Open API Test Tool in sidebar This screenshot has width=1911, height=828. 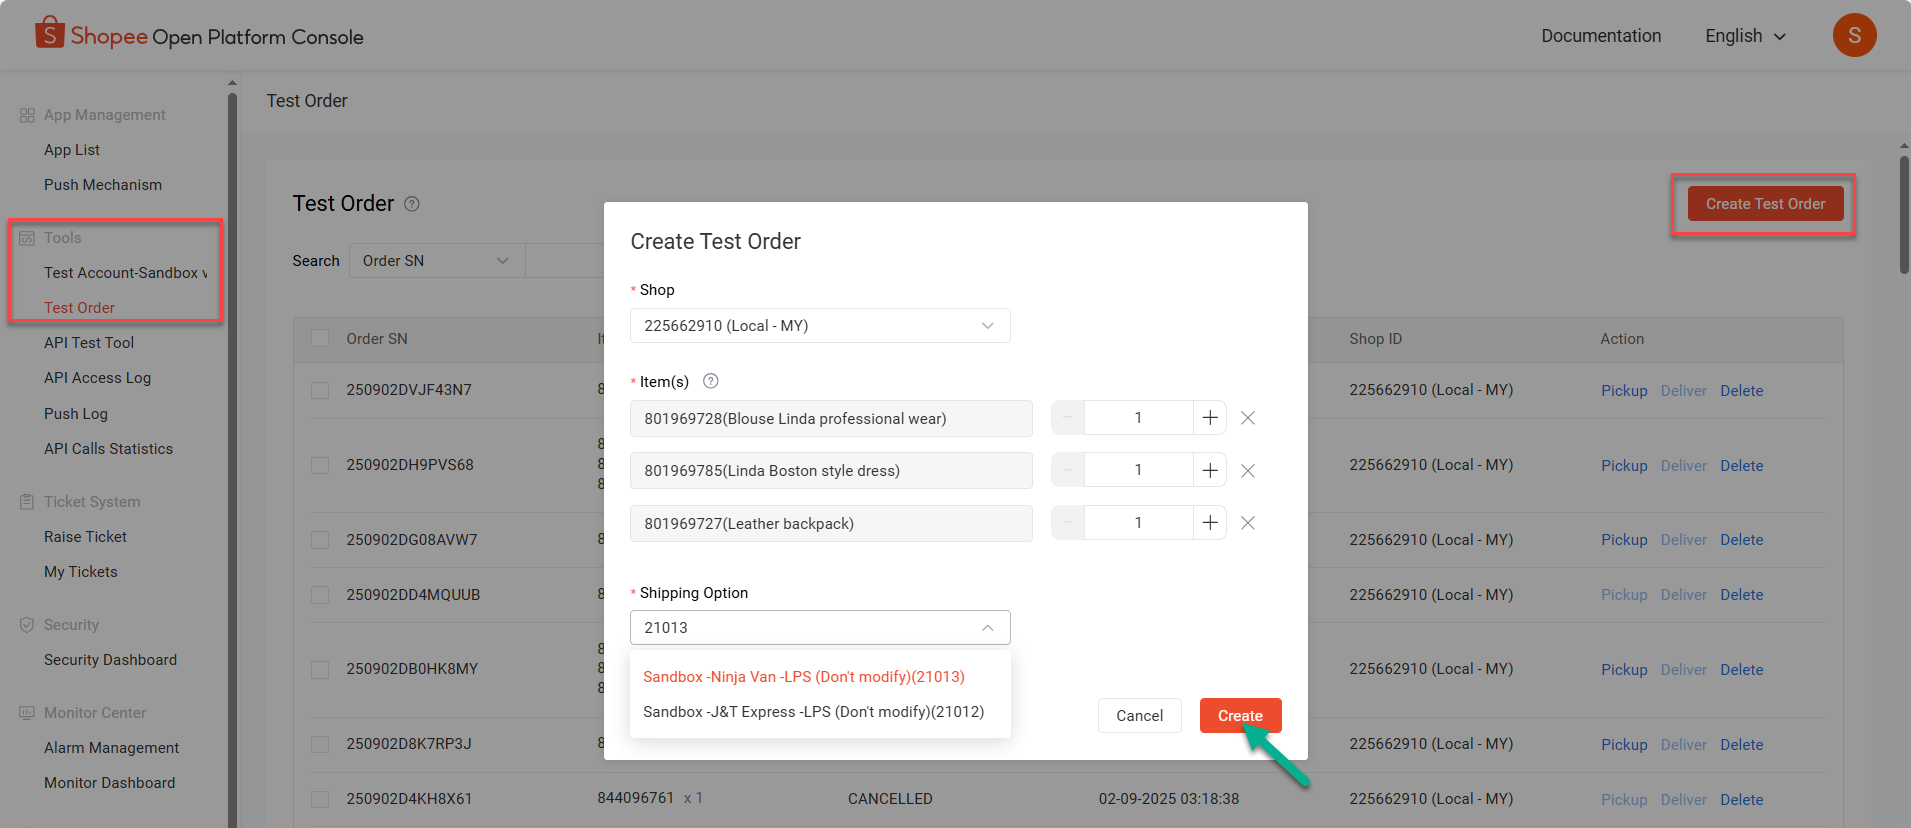[x=89, y=343]
